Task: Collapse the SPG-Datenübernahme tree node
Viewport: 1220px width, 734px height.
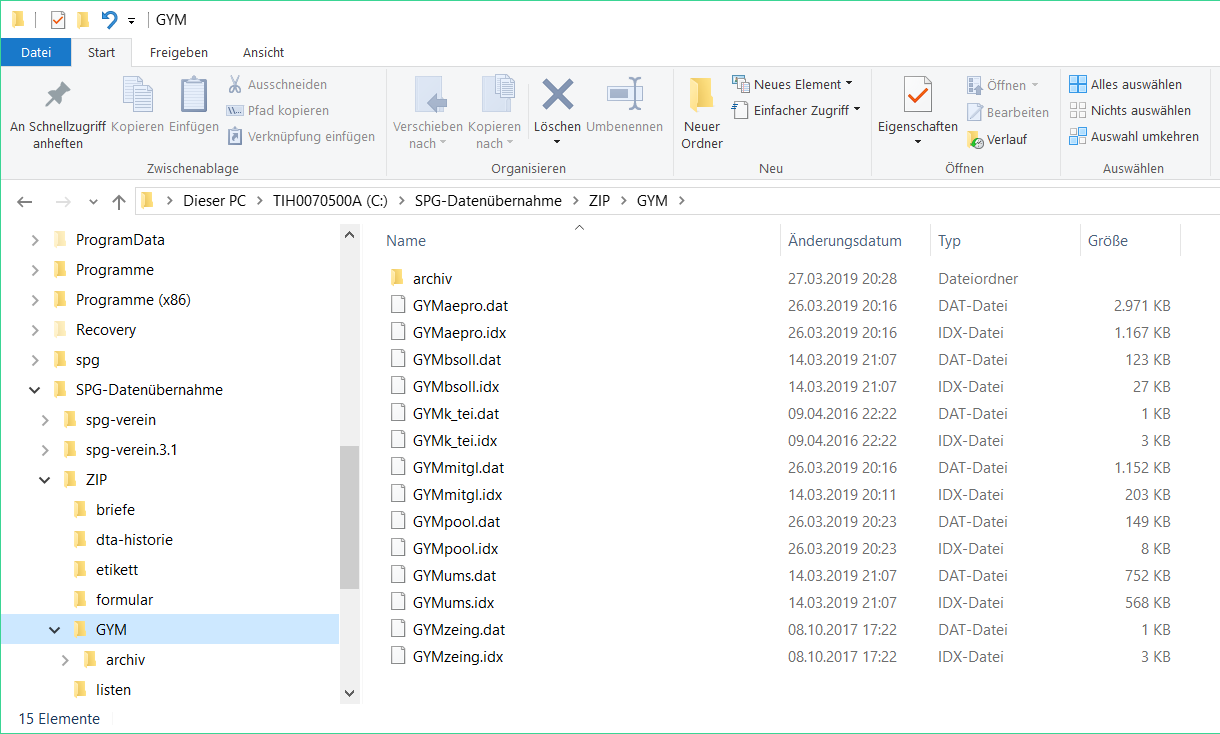Action: pos(35,390)
